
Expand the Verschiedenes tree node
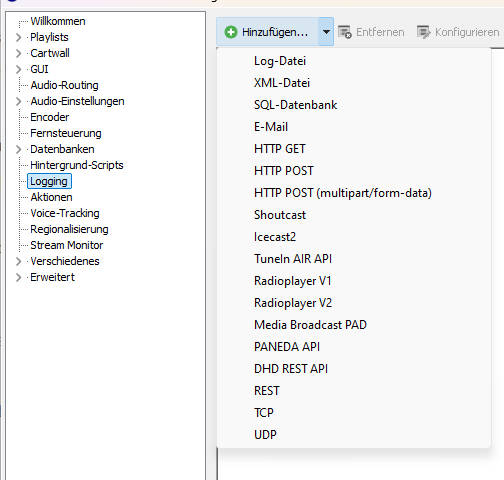[x=19, y=261]
